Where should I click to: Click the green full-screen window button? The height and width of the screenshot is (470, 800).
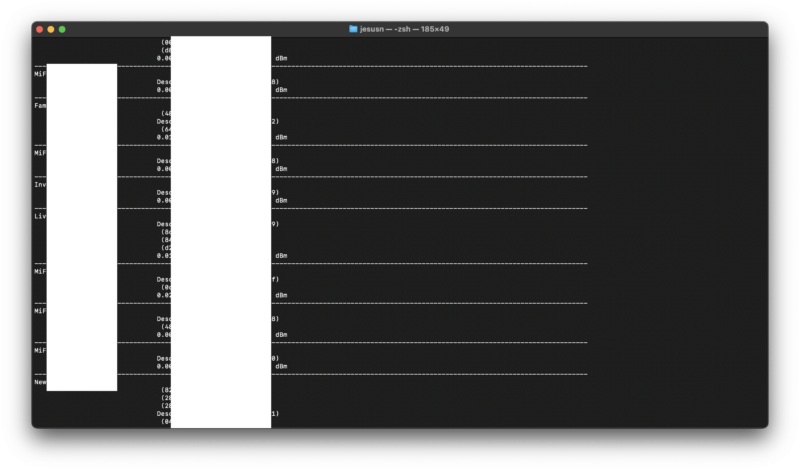pyautogui.click(x=62, y=29)
